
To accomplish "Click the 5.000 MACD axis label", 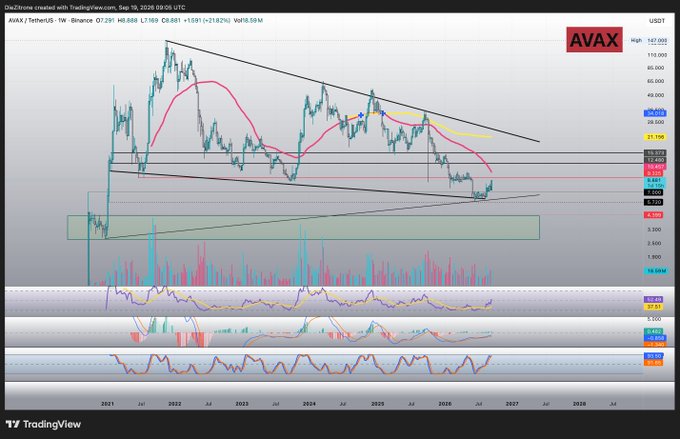I will coord(654,319).
